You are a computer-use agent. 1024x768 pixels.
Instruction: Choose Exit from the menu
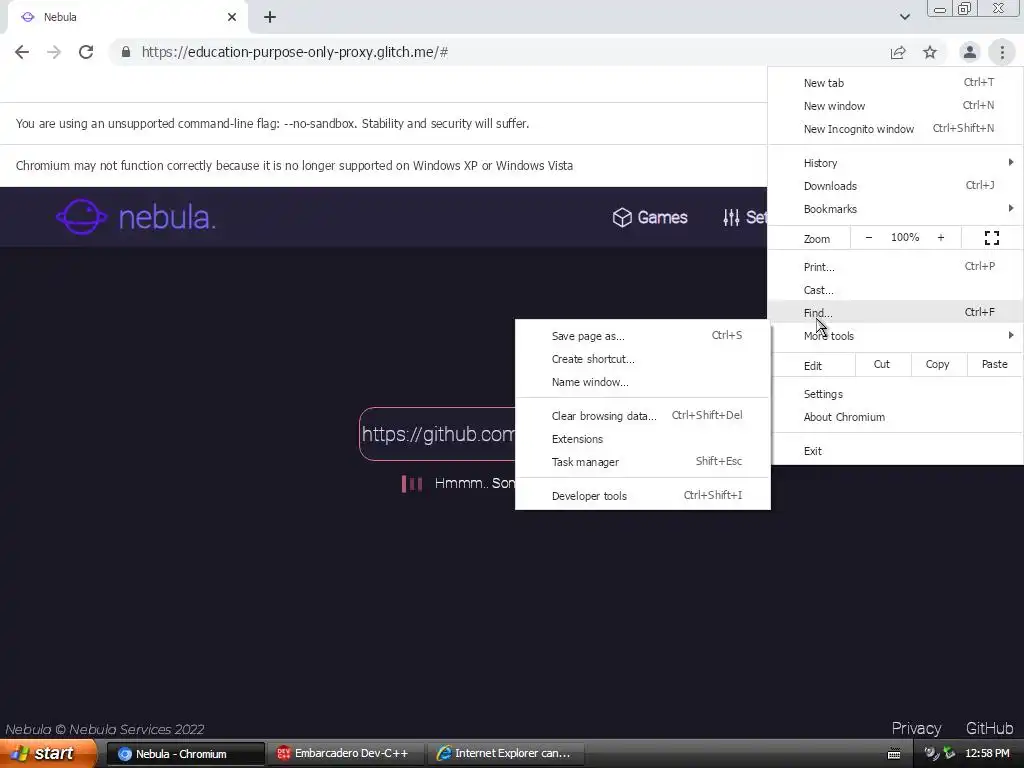tap(895, 451)
